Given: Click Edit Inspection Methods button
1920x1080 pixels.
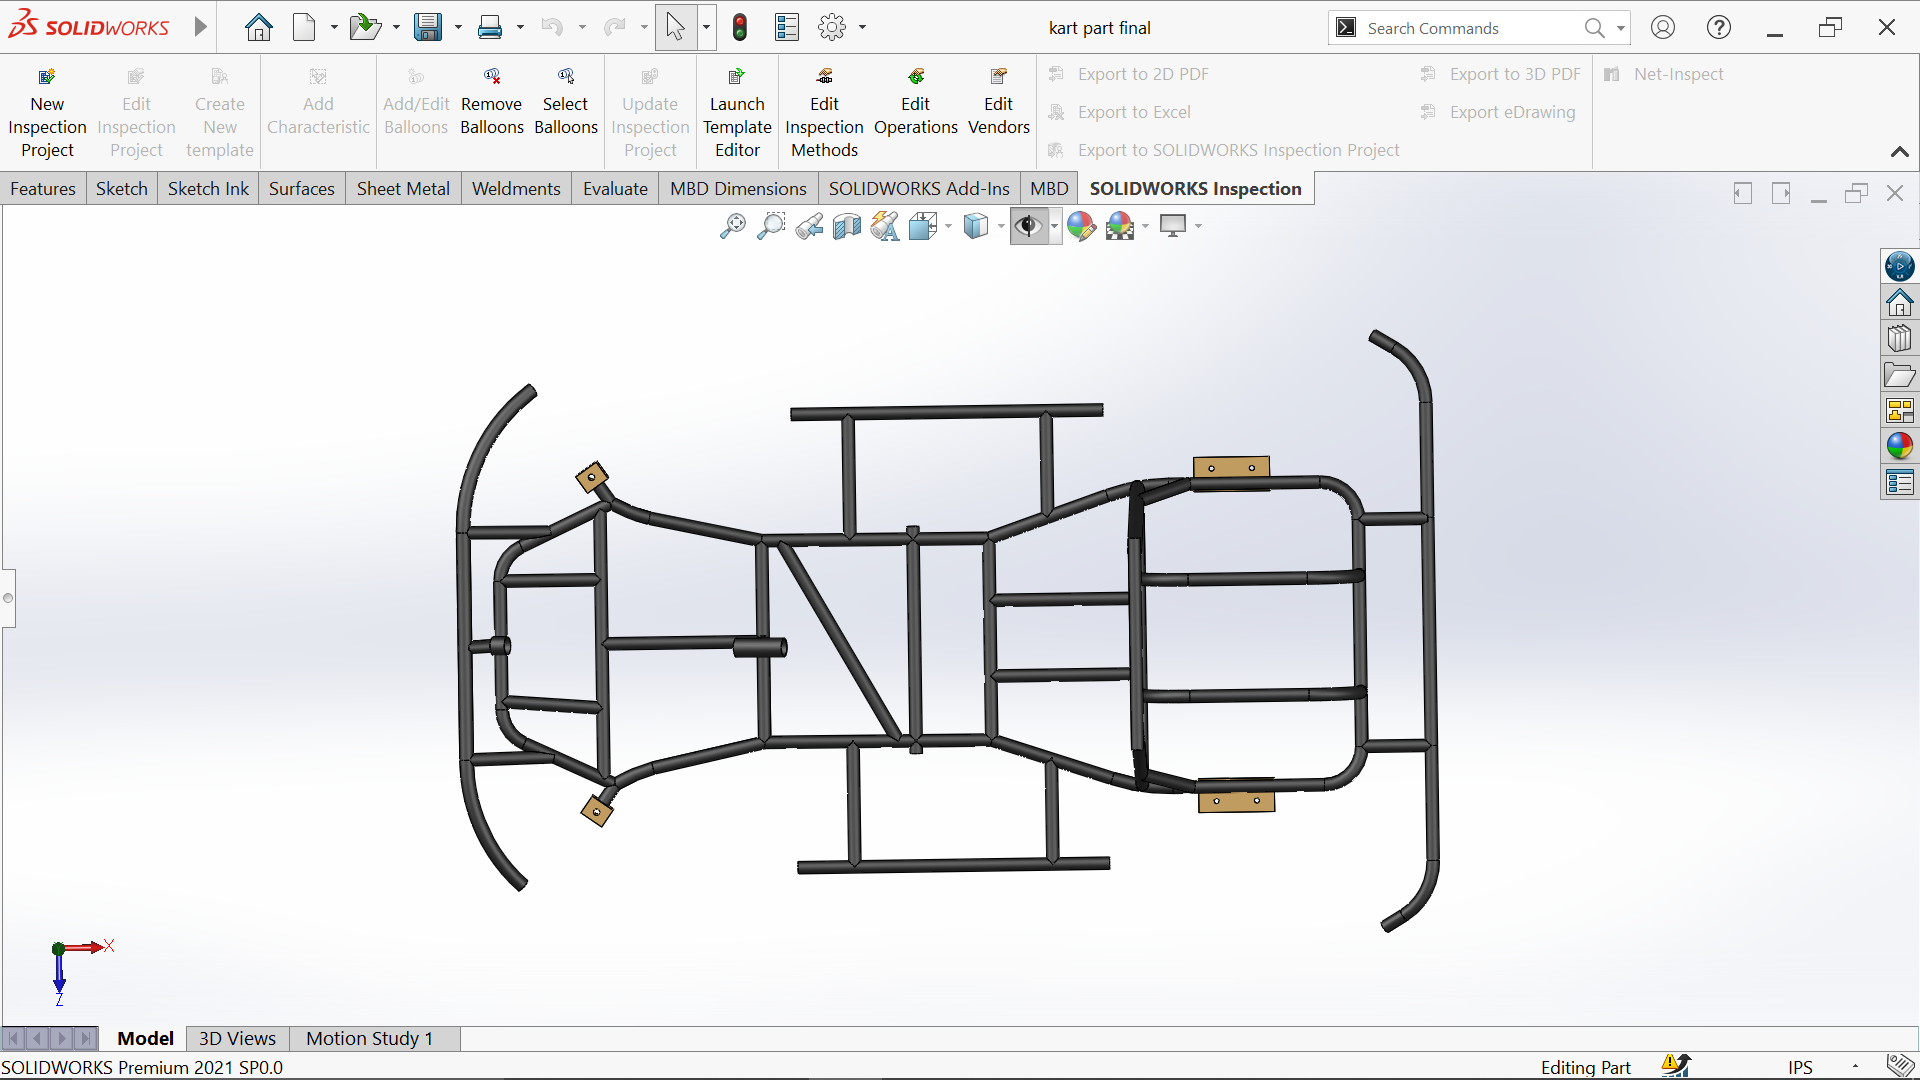Looking at the screenshot, I should [824, 112].
